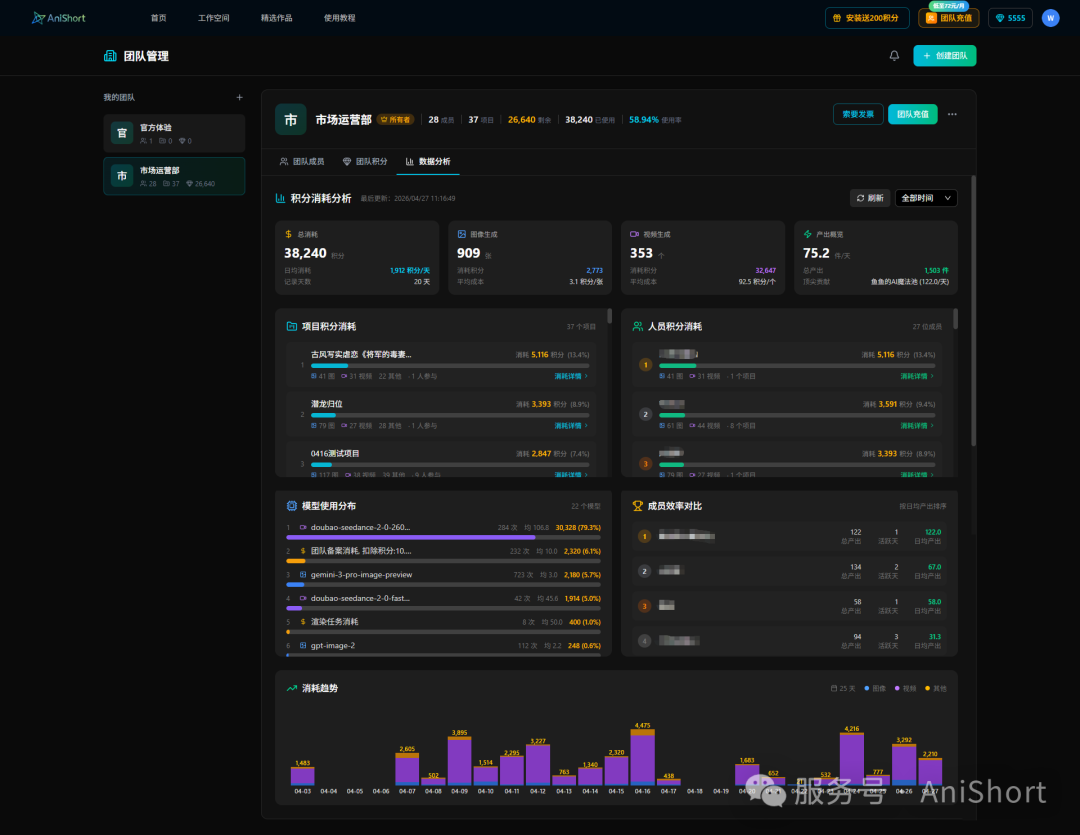Image resolution: width=1080 pixels, height=835 pixels.
Task: Click the 5555 diamond points badge
Action: 1010,18
